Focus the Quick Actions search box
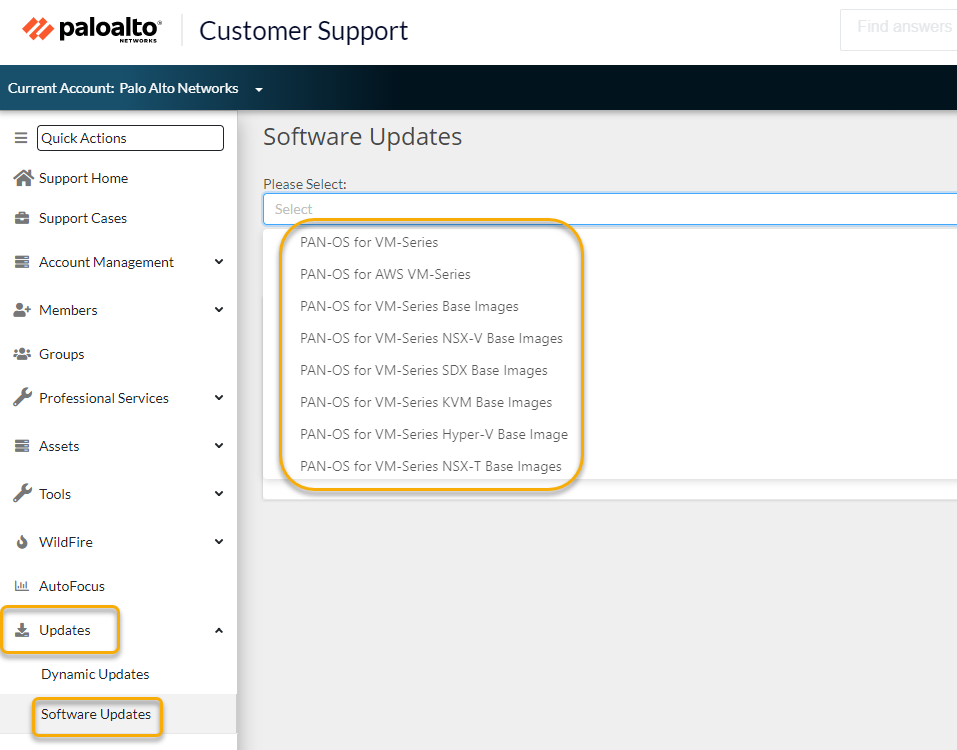Viewport: 957px width, 750px height. coord(130,138)
